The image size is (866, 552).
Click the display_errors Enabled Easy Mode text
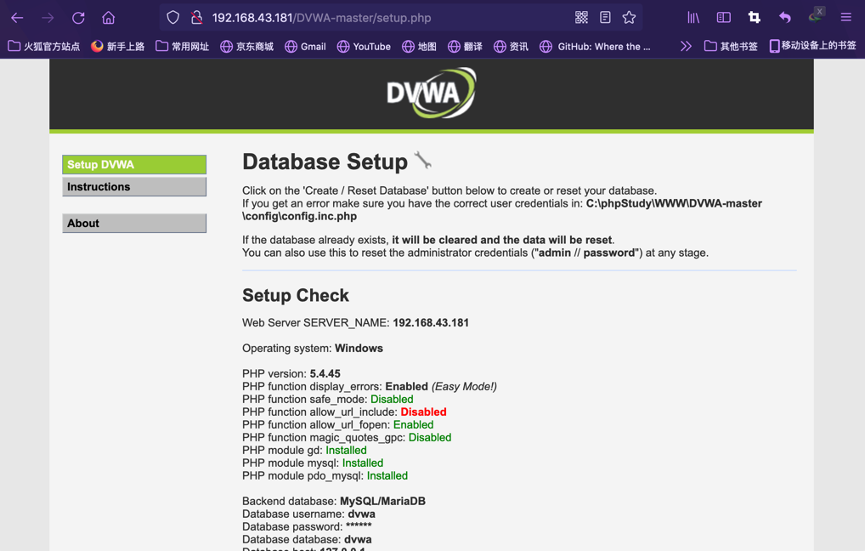pos(441,386)
